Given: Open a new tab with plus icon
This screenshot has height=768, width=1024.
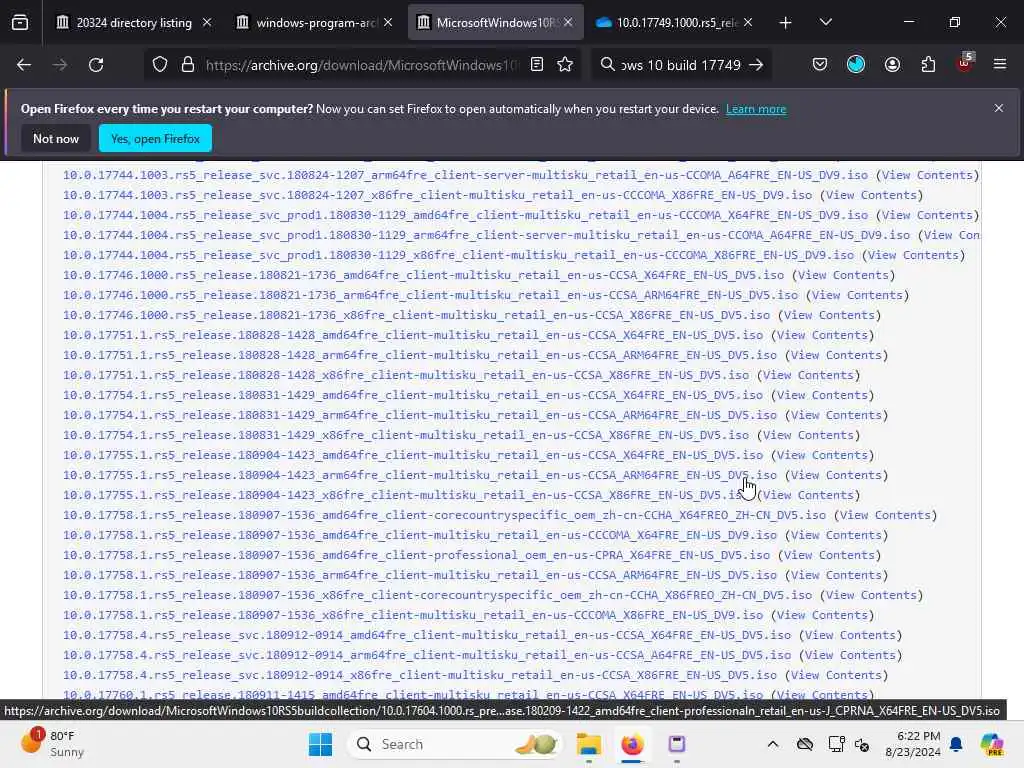Looking at the screenshot, I should (785, 23).
